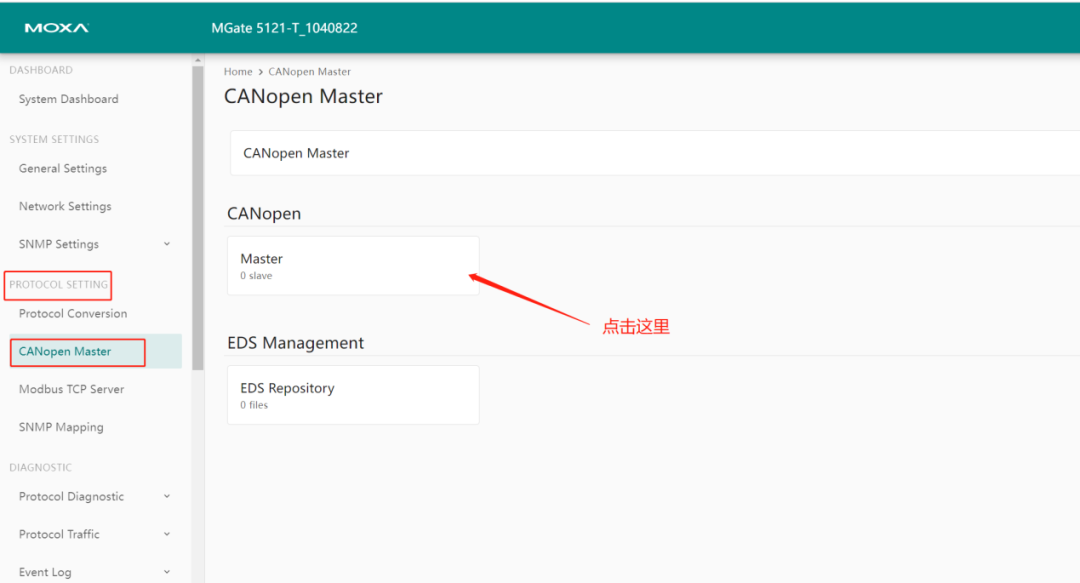Open the EDS Repository card

[353, 394]
